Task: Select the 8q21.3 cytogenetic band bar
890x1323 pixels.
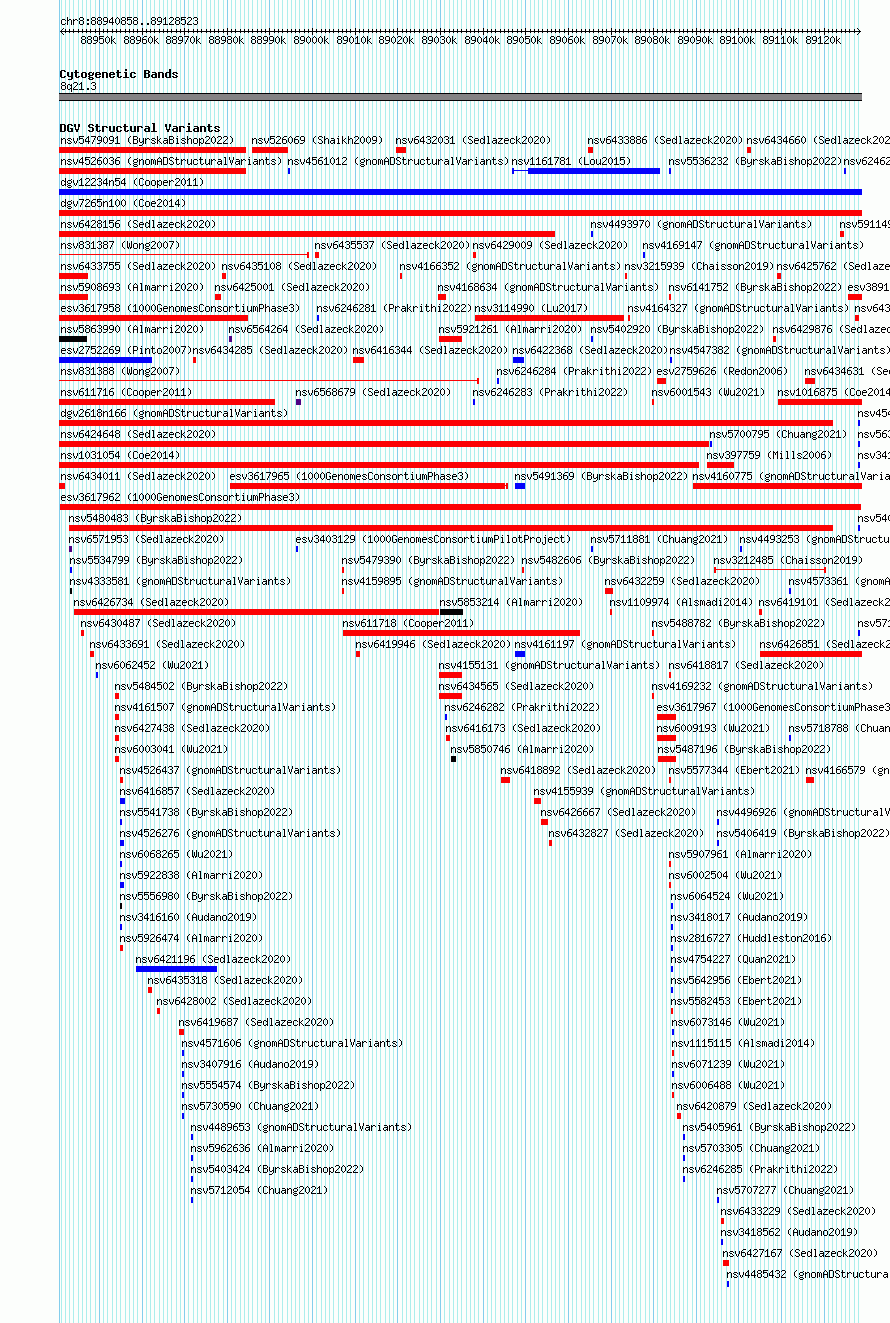Action: click(460, 97)
